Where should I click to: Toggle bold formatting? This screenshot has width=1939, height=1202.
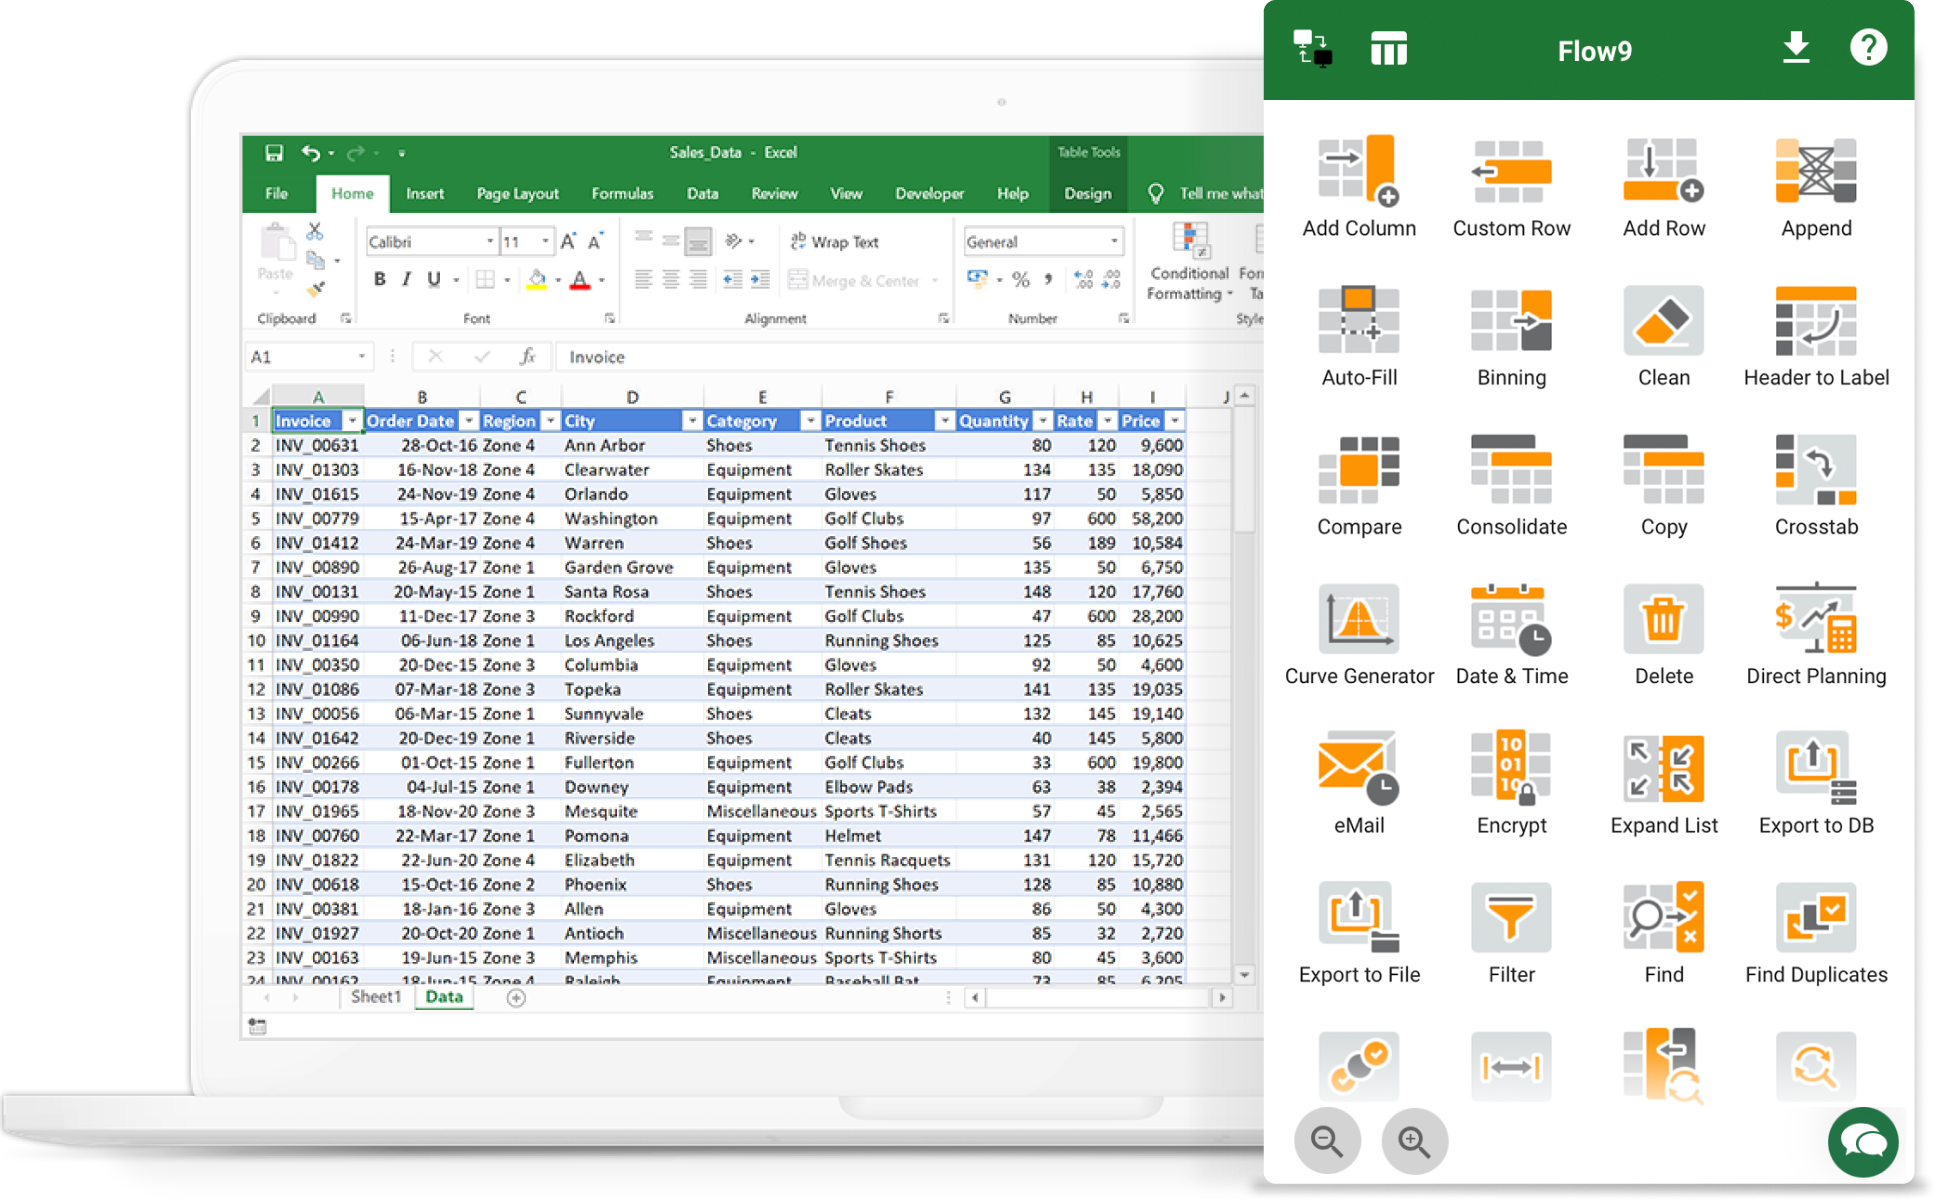tap(379, 279)
